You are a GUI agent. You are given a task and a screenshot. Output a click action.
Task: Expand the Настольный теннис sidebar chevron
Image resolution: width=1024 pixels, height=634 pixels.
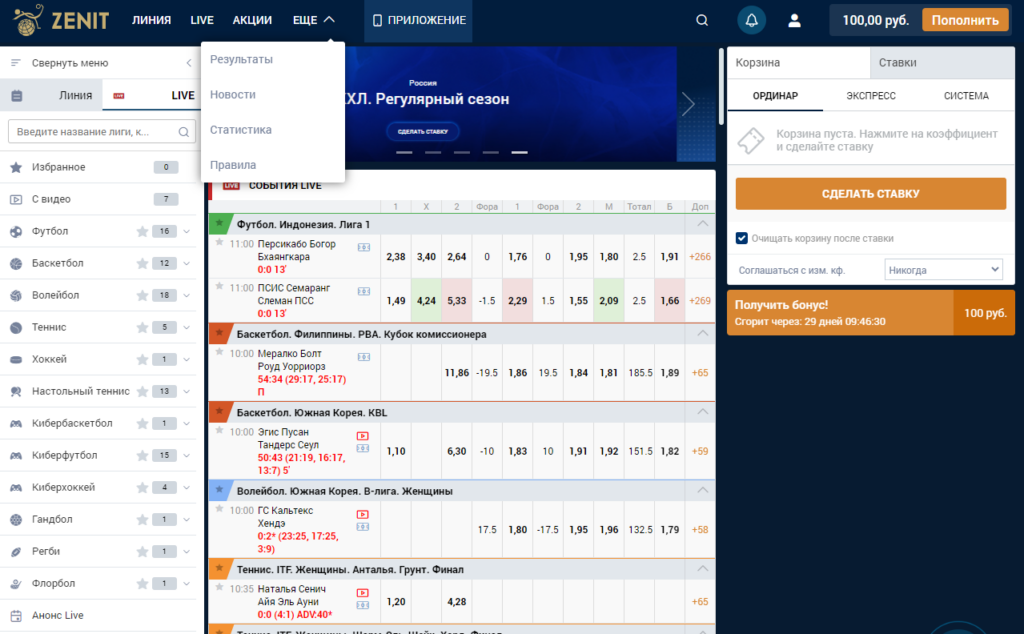tap(187, 391)
